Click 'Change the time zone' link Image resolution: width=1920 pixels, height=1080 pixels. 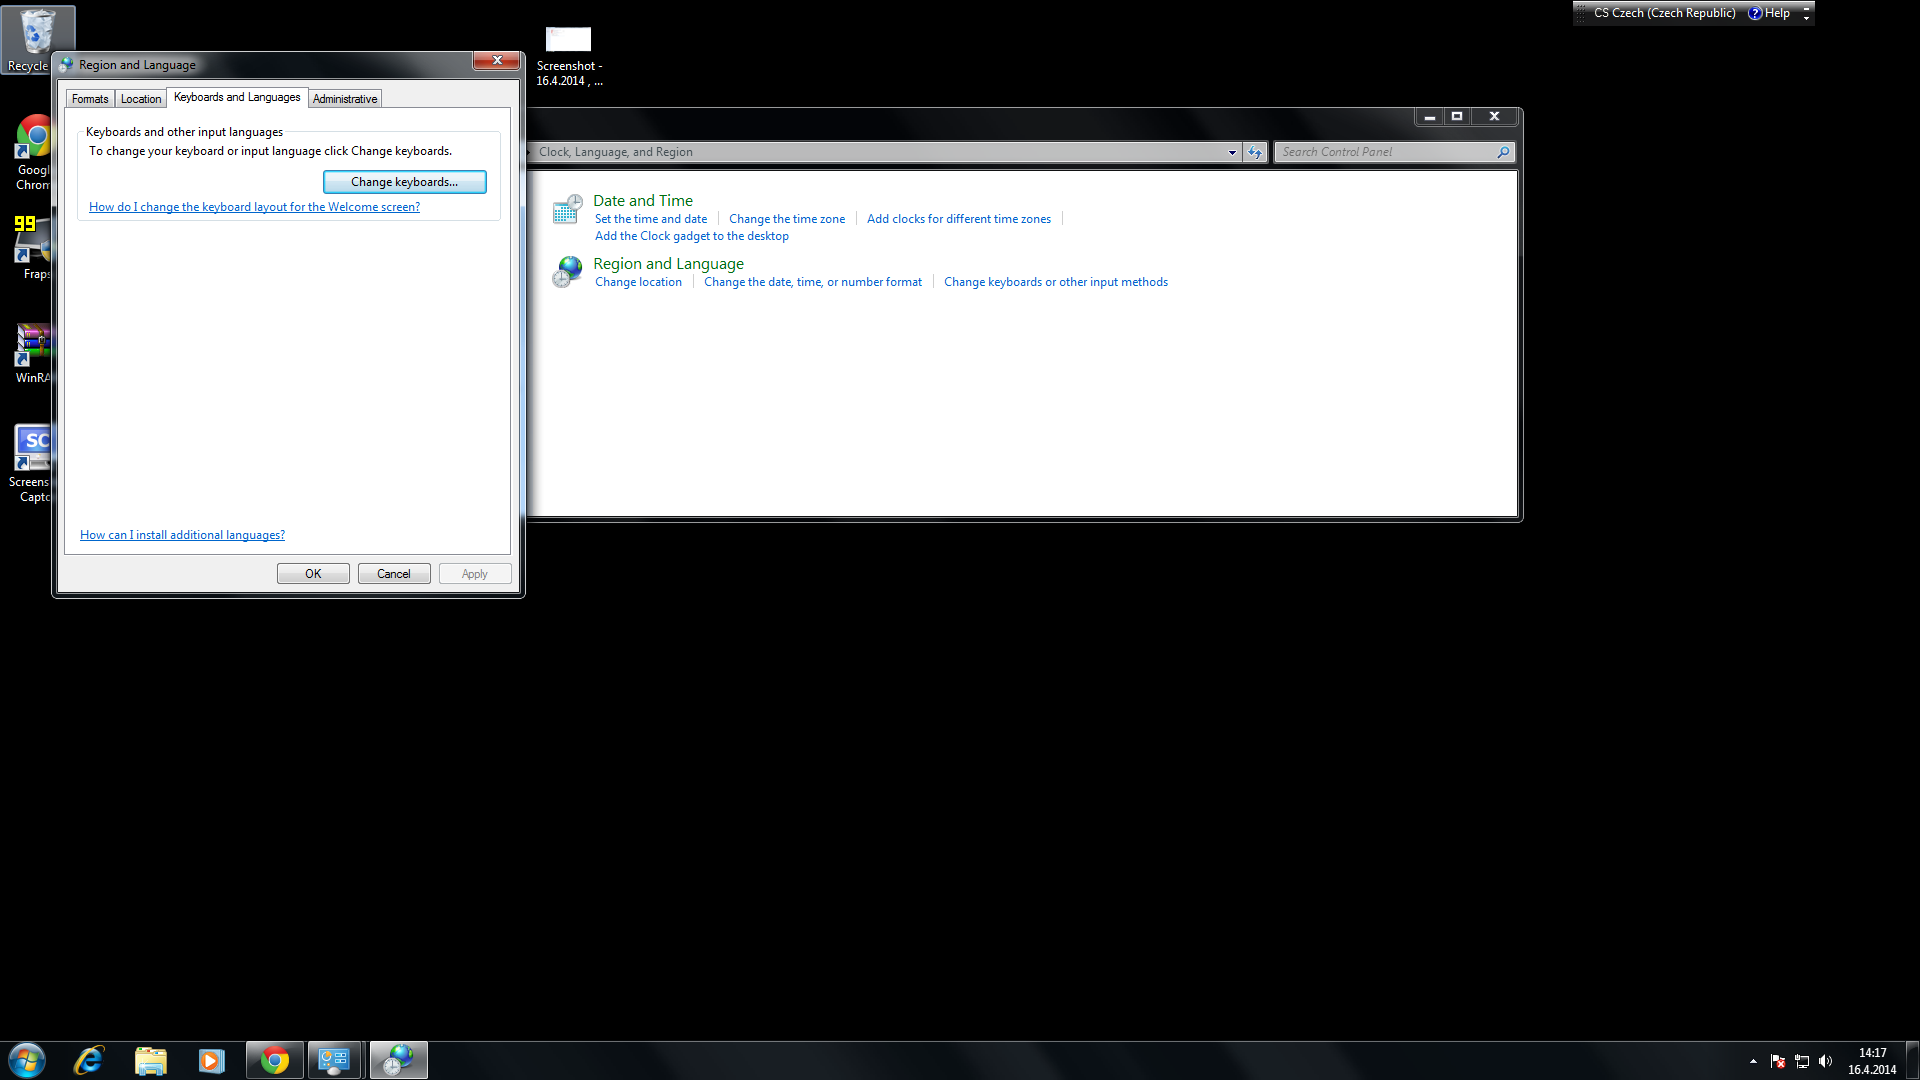coord(786,219)
